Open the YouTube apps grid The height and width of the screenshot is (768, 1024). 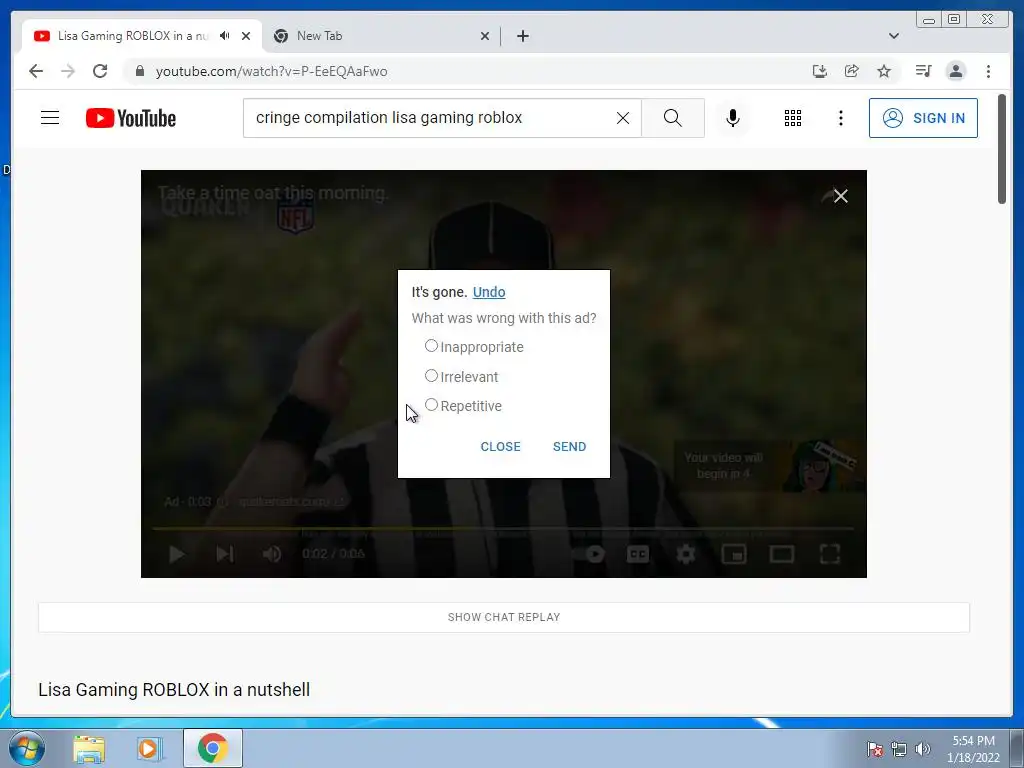click(793, 118)
